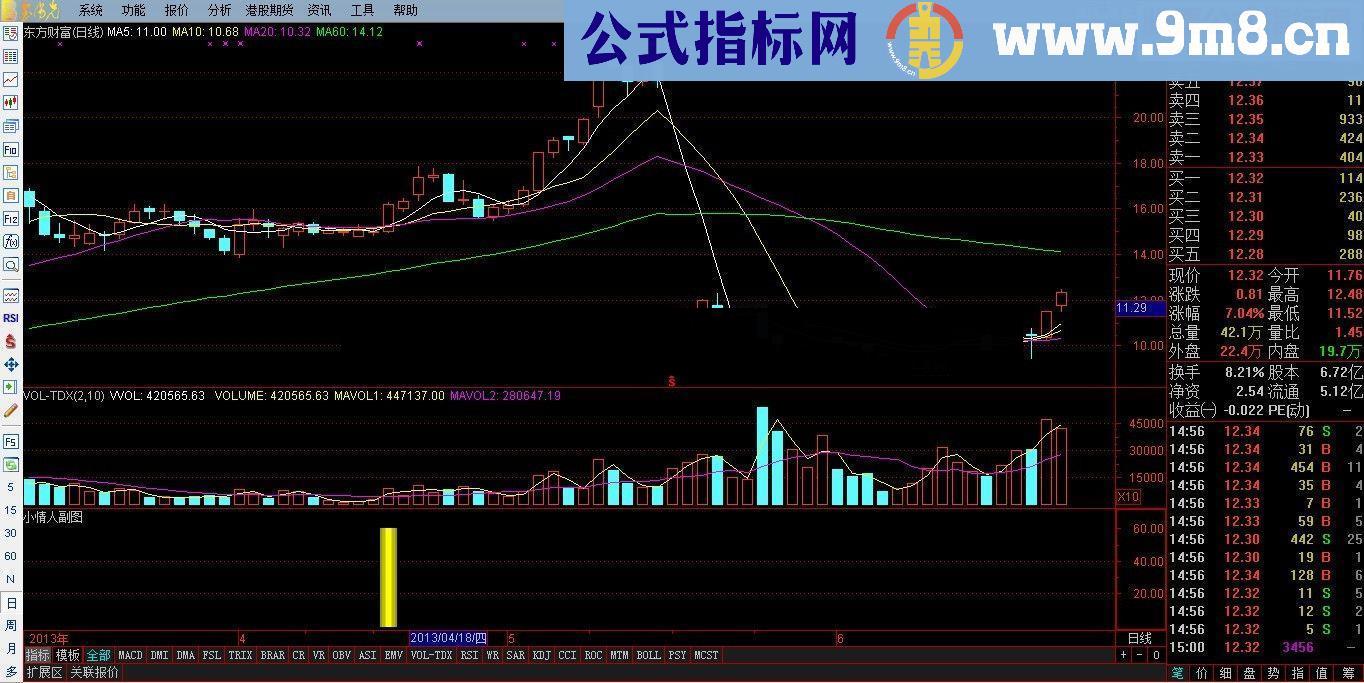Select the 笔 tick tab in right panel
Image resolution: width=1364 pixels, height=683 pixels.
click(x=1178, y=673)
